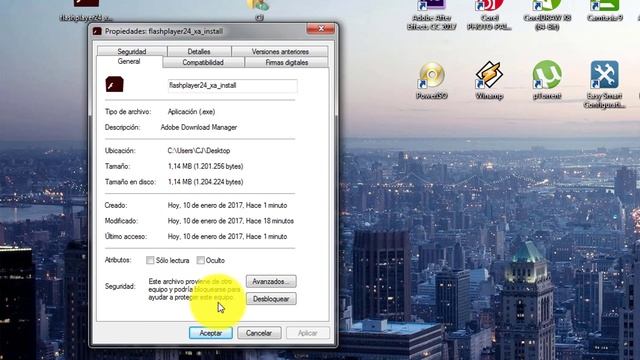This screenshot has width=640, height=360.
Task: Select the flashplayer24 file on the desktop
Action: coord(86,11)
